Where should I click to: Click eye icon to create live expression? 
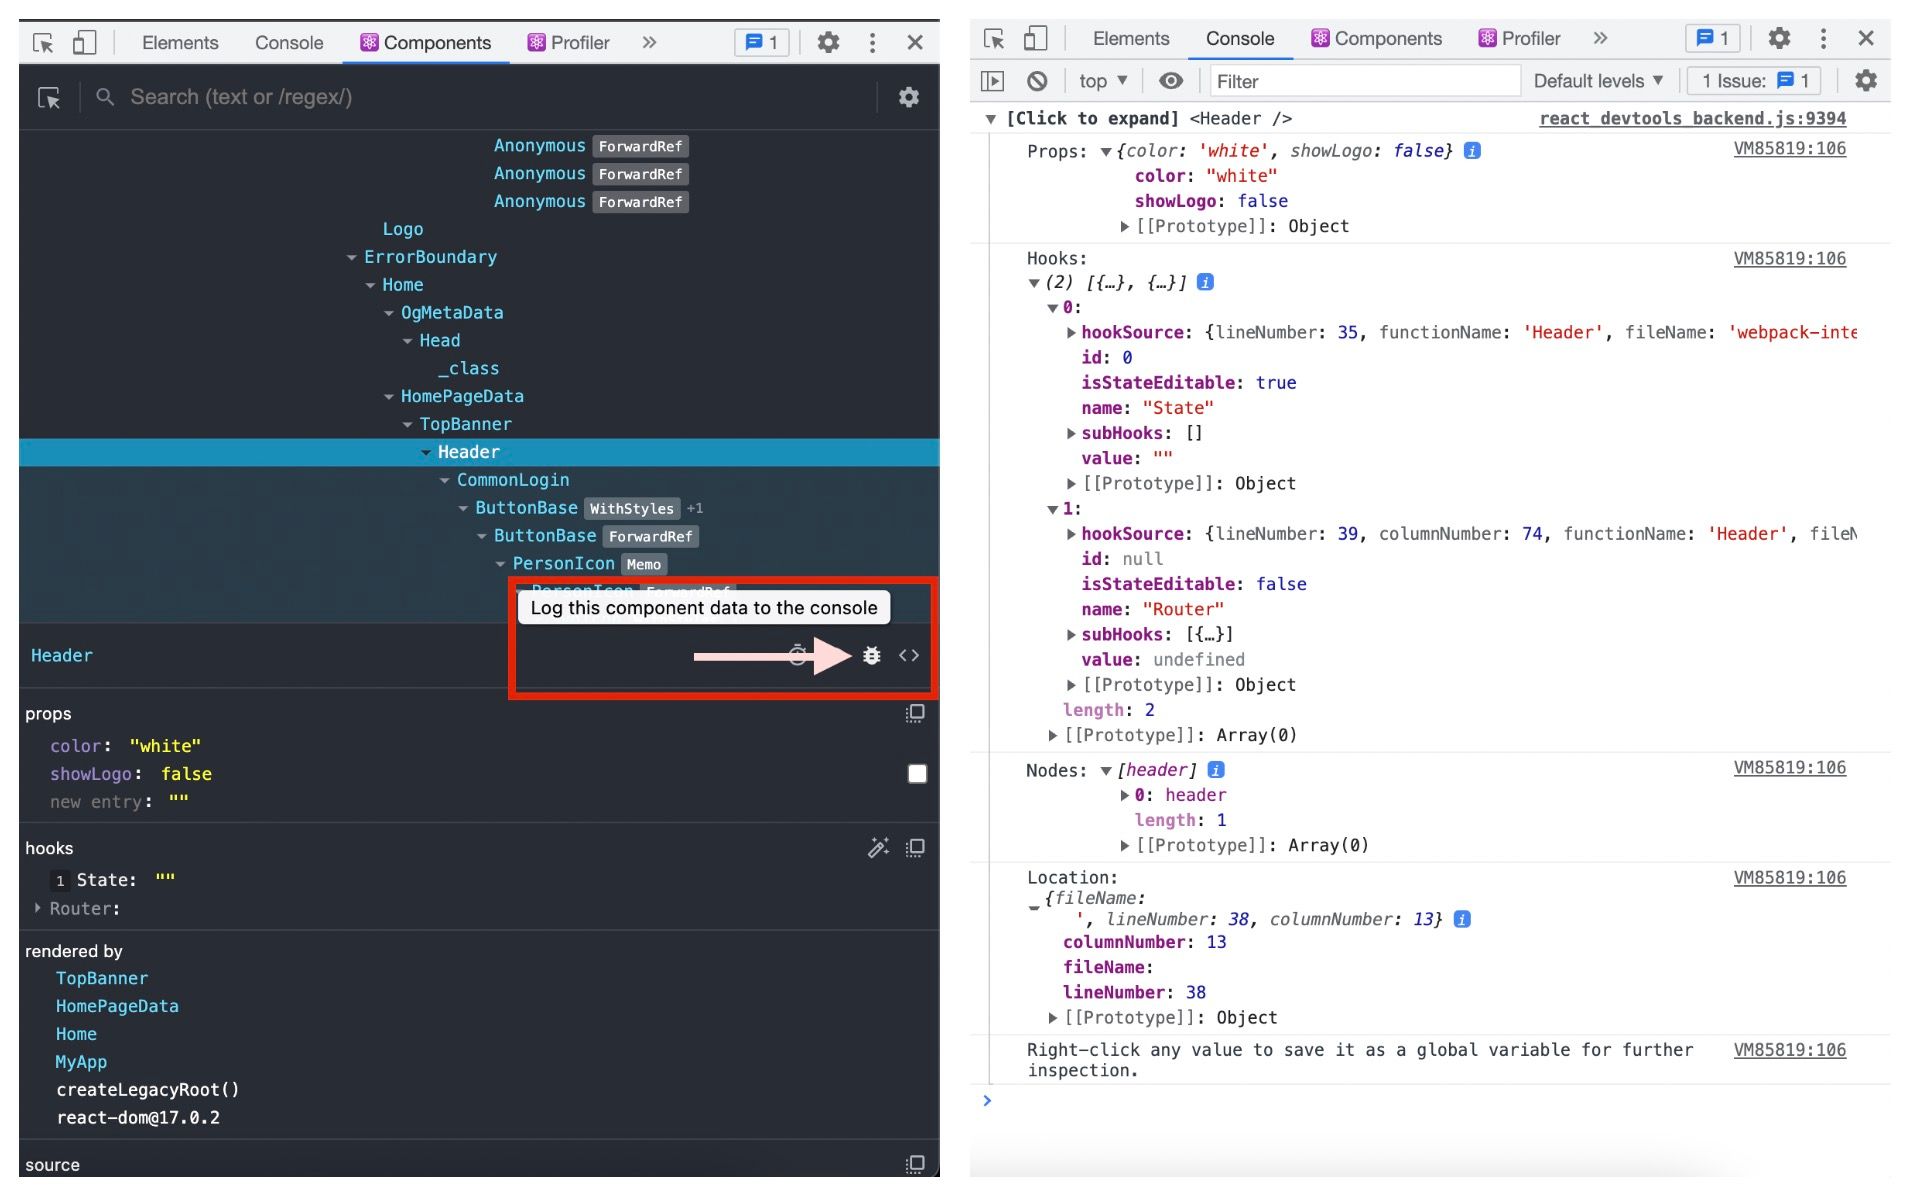click(1171, 81)
